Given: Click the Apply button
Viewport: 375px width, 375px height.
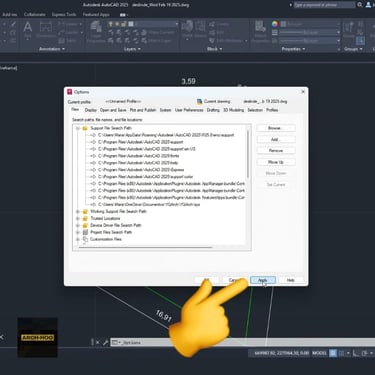Looking at the screenshot, I should coord(263,280).
